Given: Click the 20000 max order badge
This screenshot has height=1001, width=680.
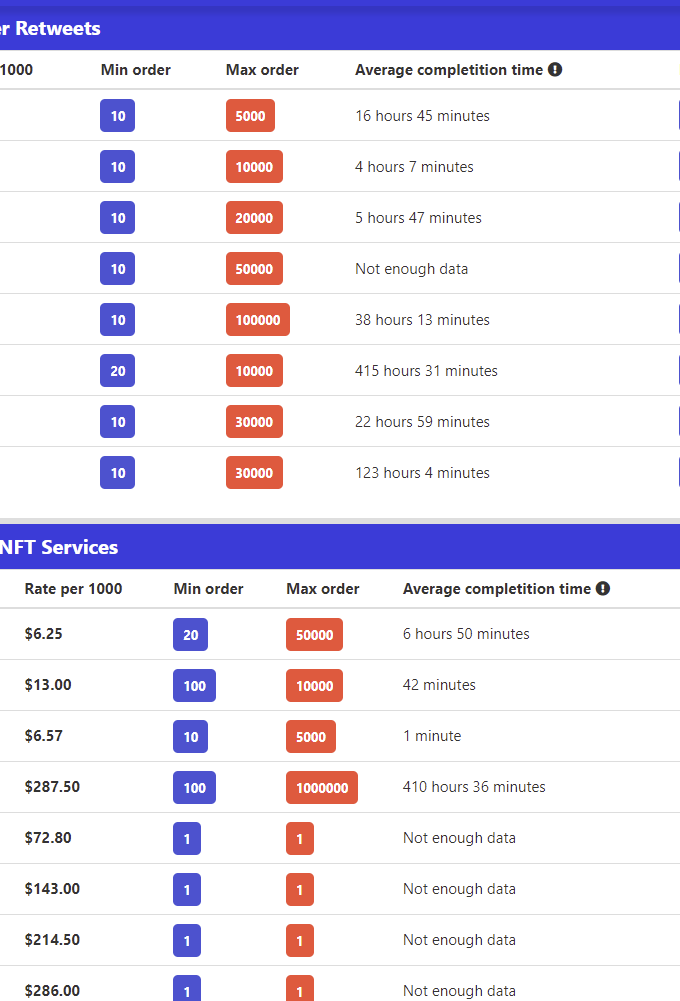Looking at the screenshot, I should 254,218.
